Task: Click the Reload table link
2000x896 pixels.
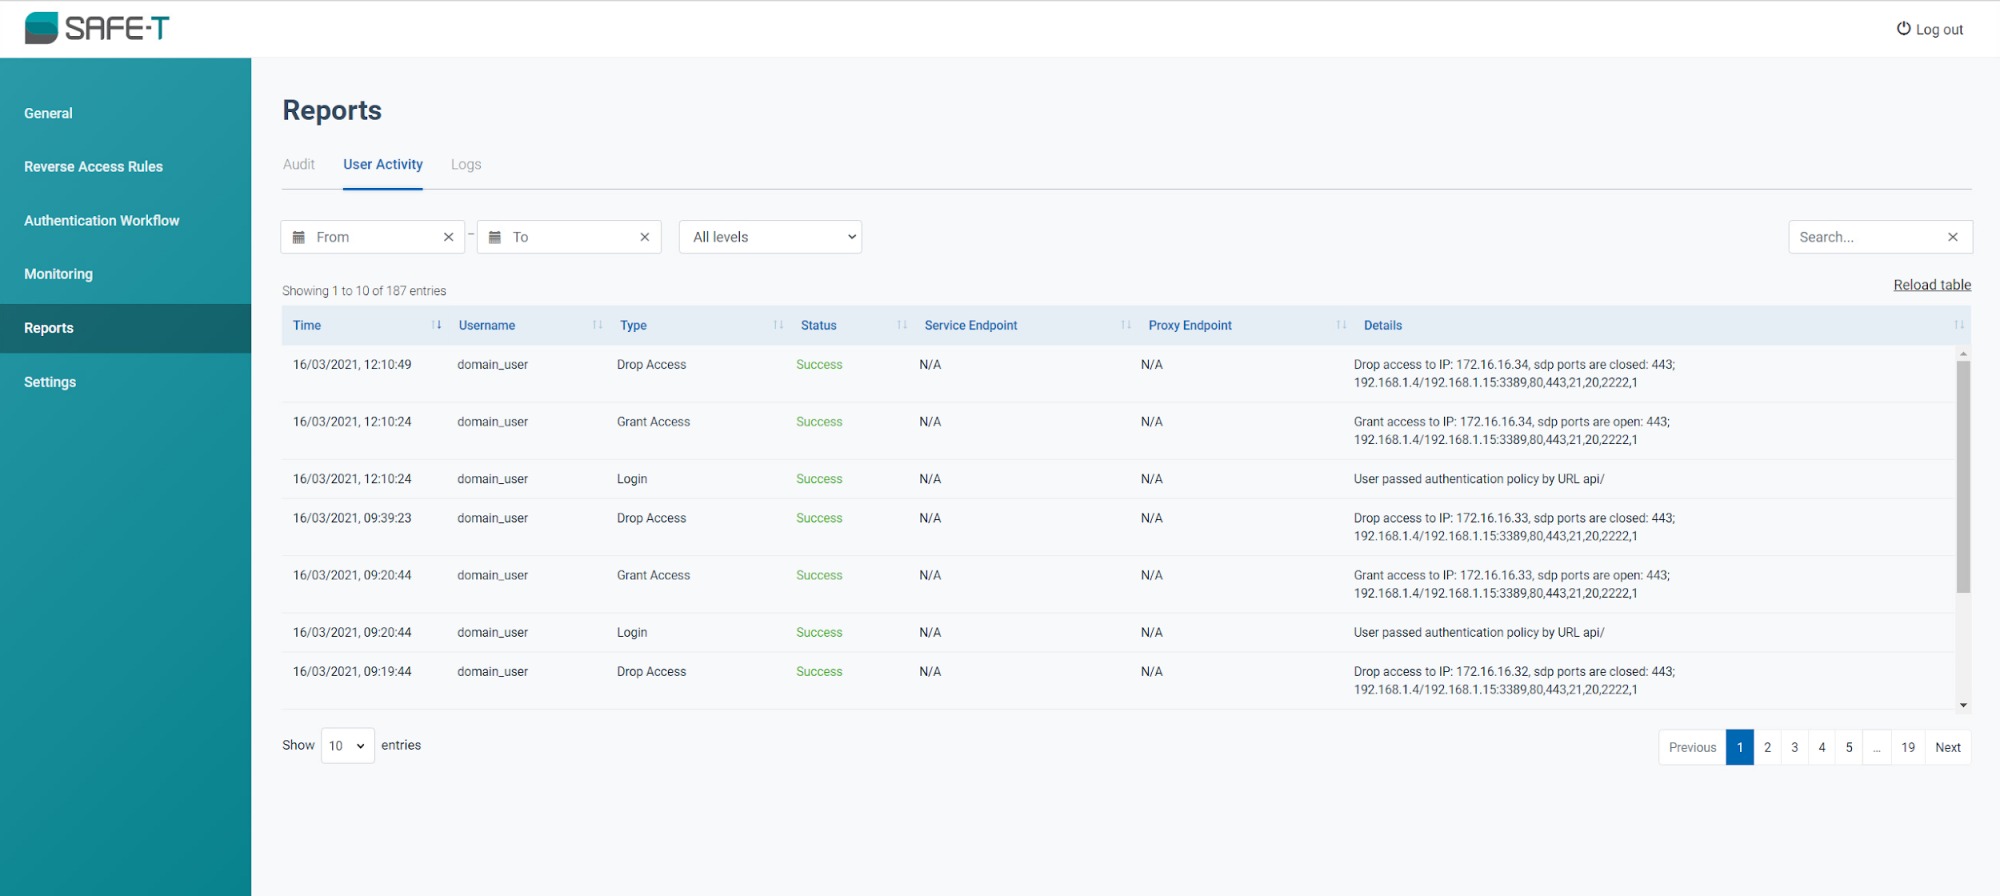Action: [x=1931, y=285]
